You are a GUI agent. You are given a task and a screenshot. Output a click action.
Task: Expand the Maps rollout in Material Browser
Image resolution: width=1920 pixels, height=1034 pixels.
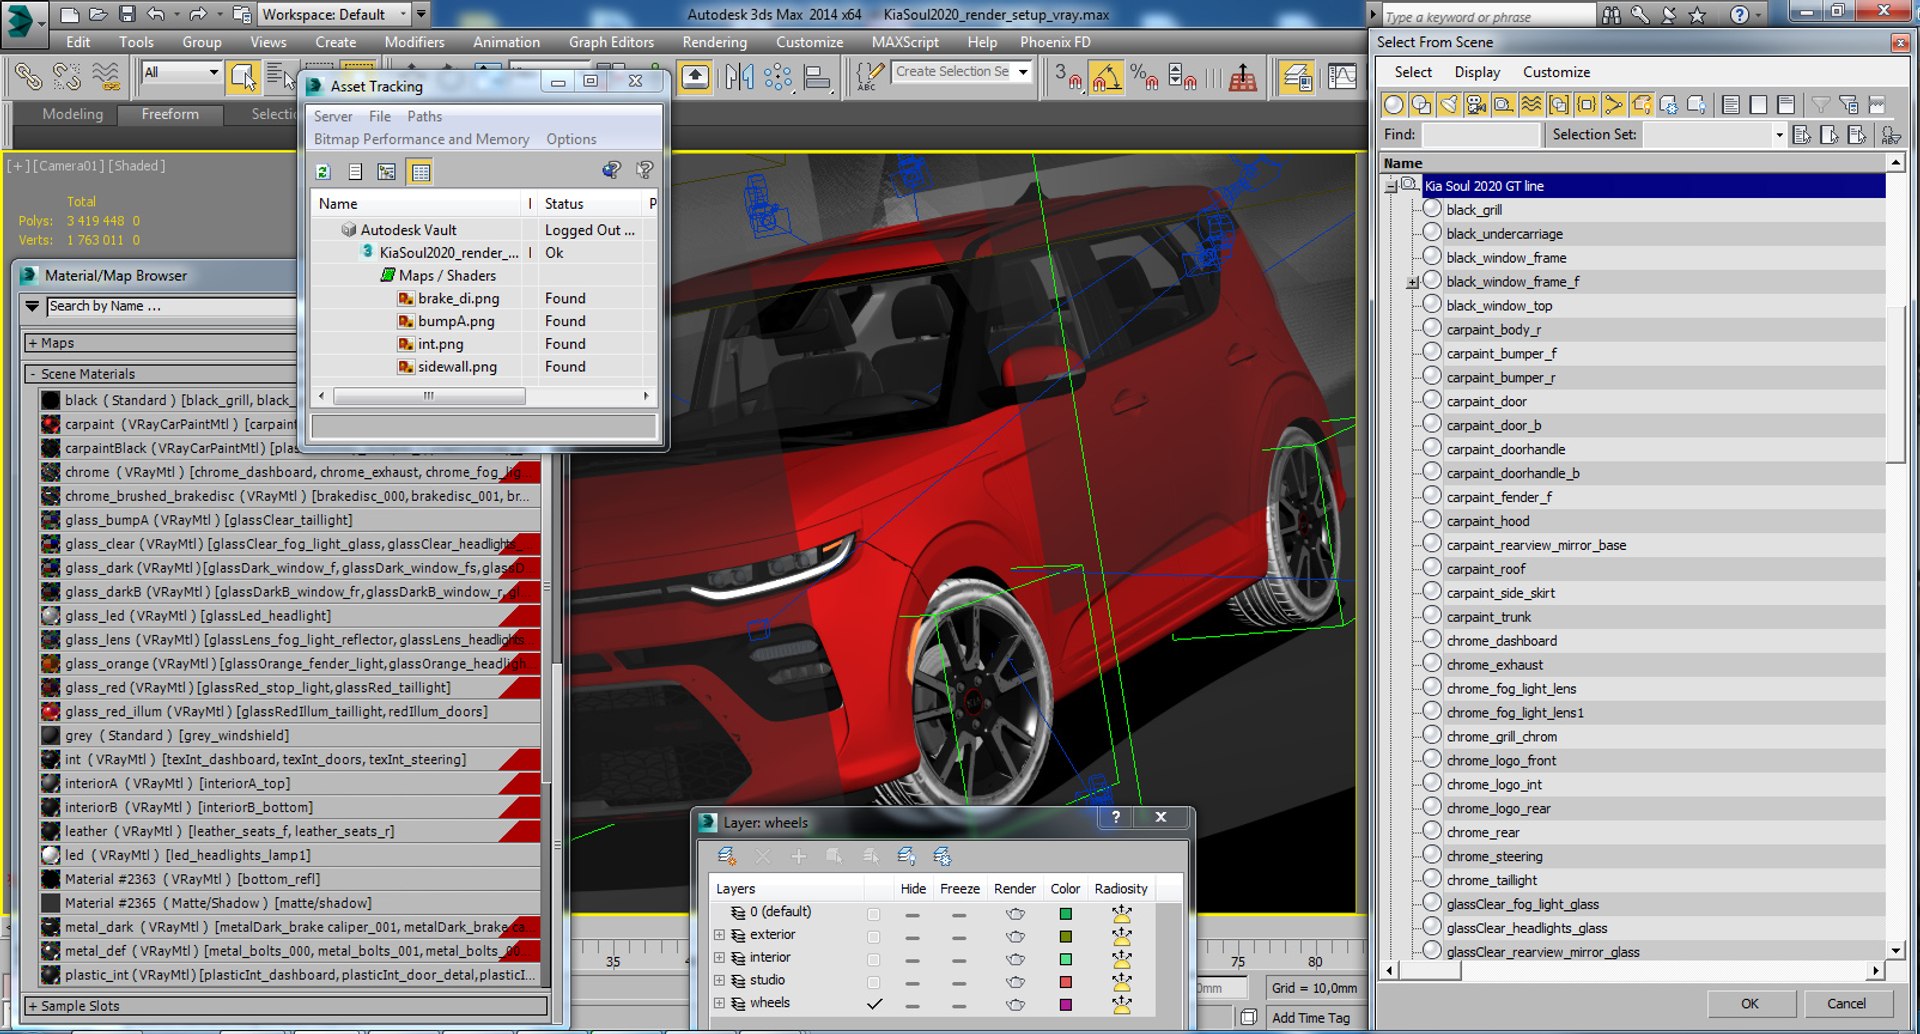click(159, 343)
